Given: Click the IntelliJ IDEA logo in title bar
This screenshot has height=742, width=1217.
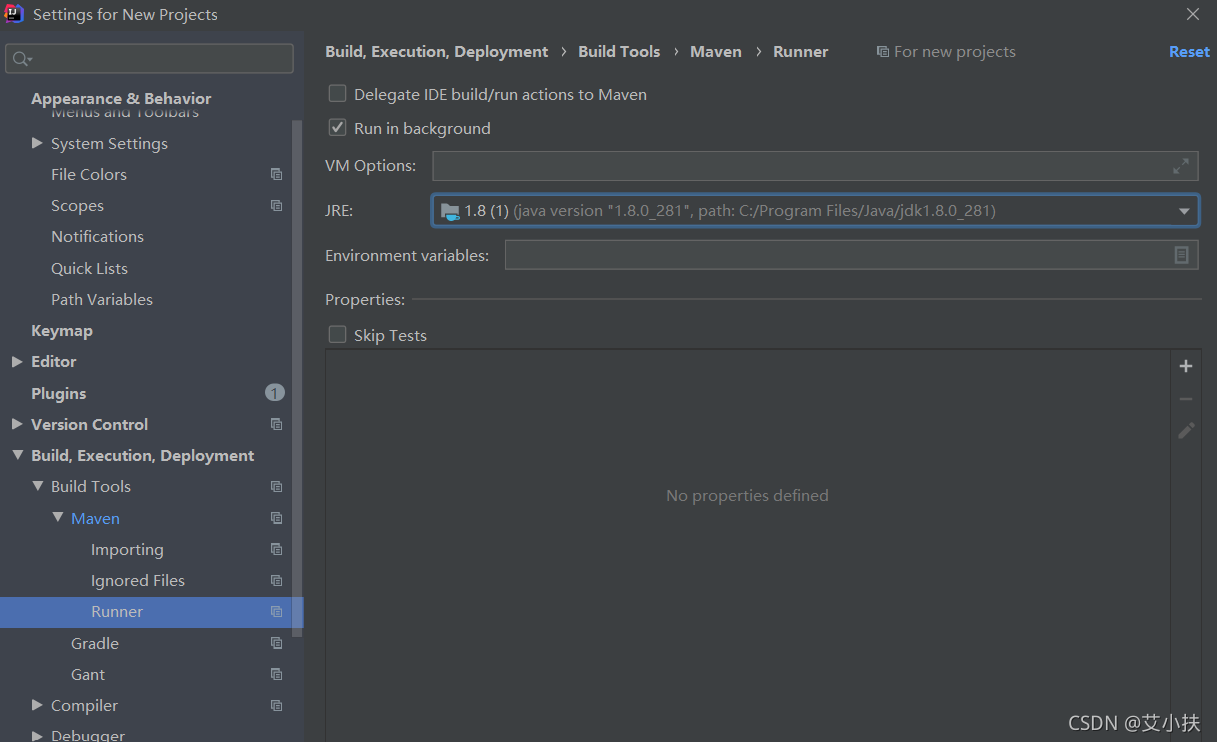Looking at the screenshot, I should point(14,14).
